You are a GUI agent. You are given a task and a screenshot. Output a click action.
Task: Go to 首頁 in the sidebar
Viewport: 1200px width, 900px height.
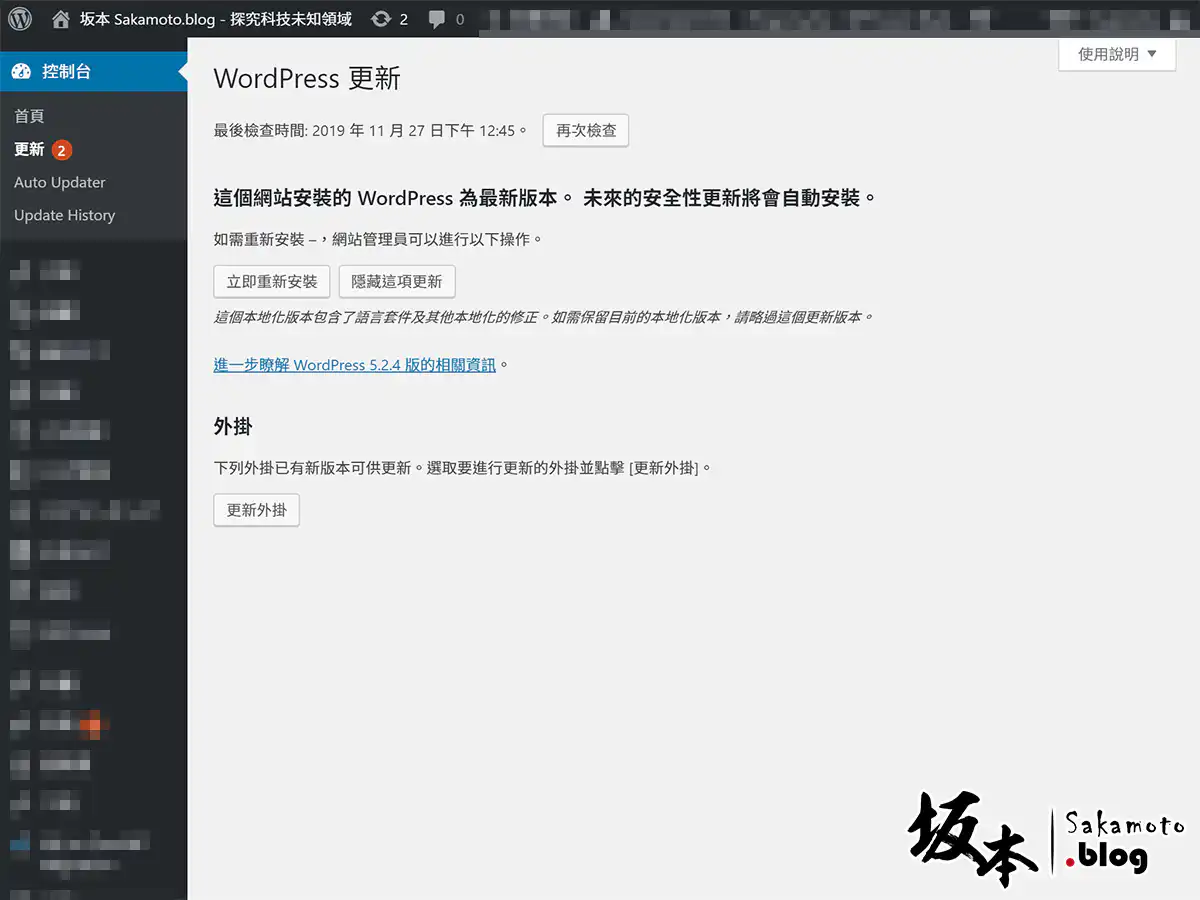pos(29,116)
